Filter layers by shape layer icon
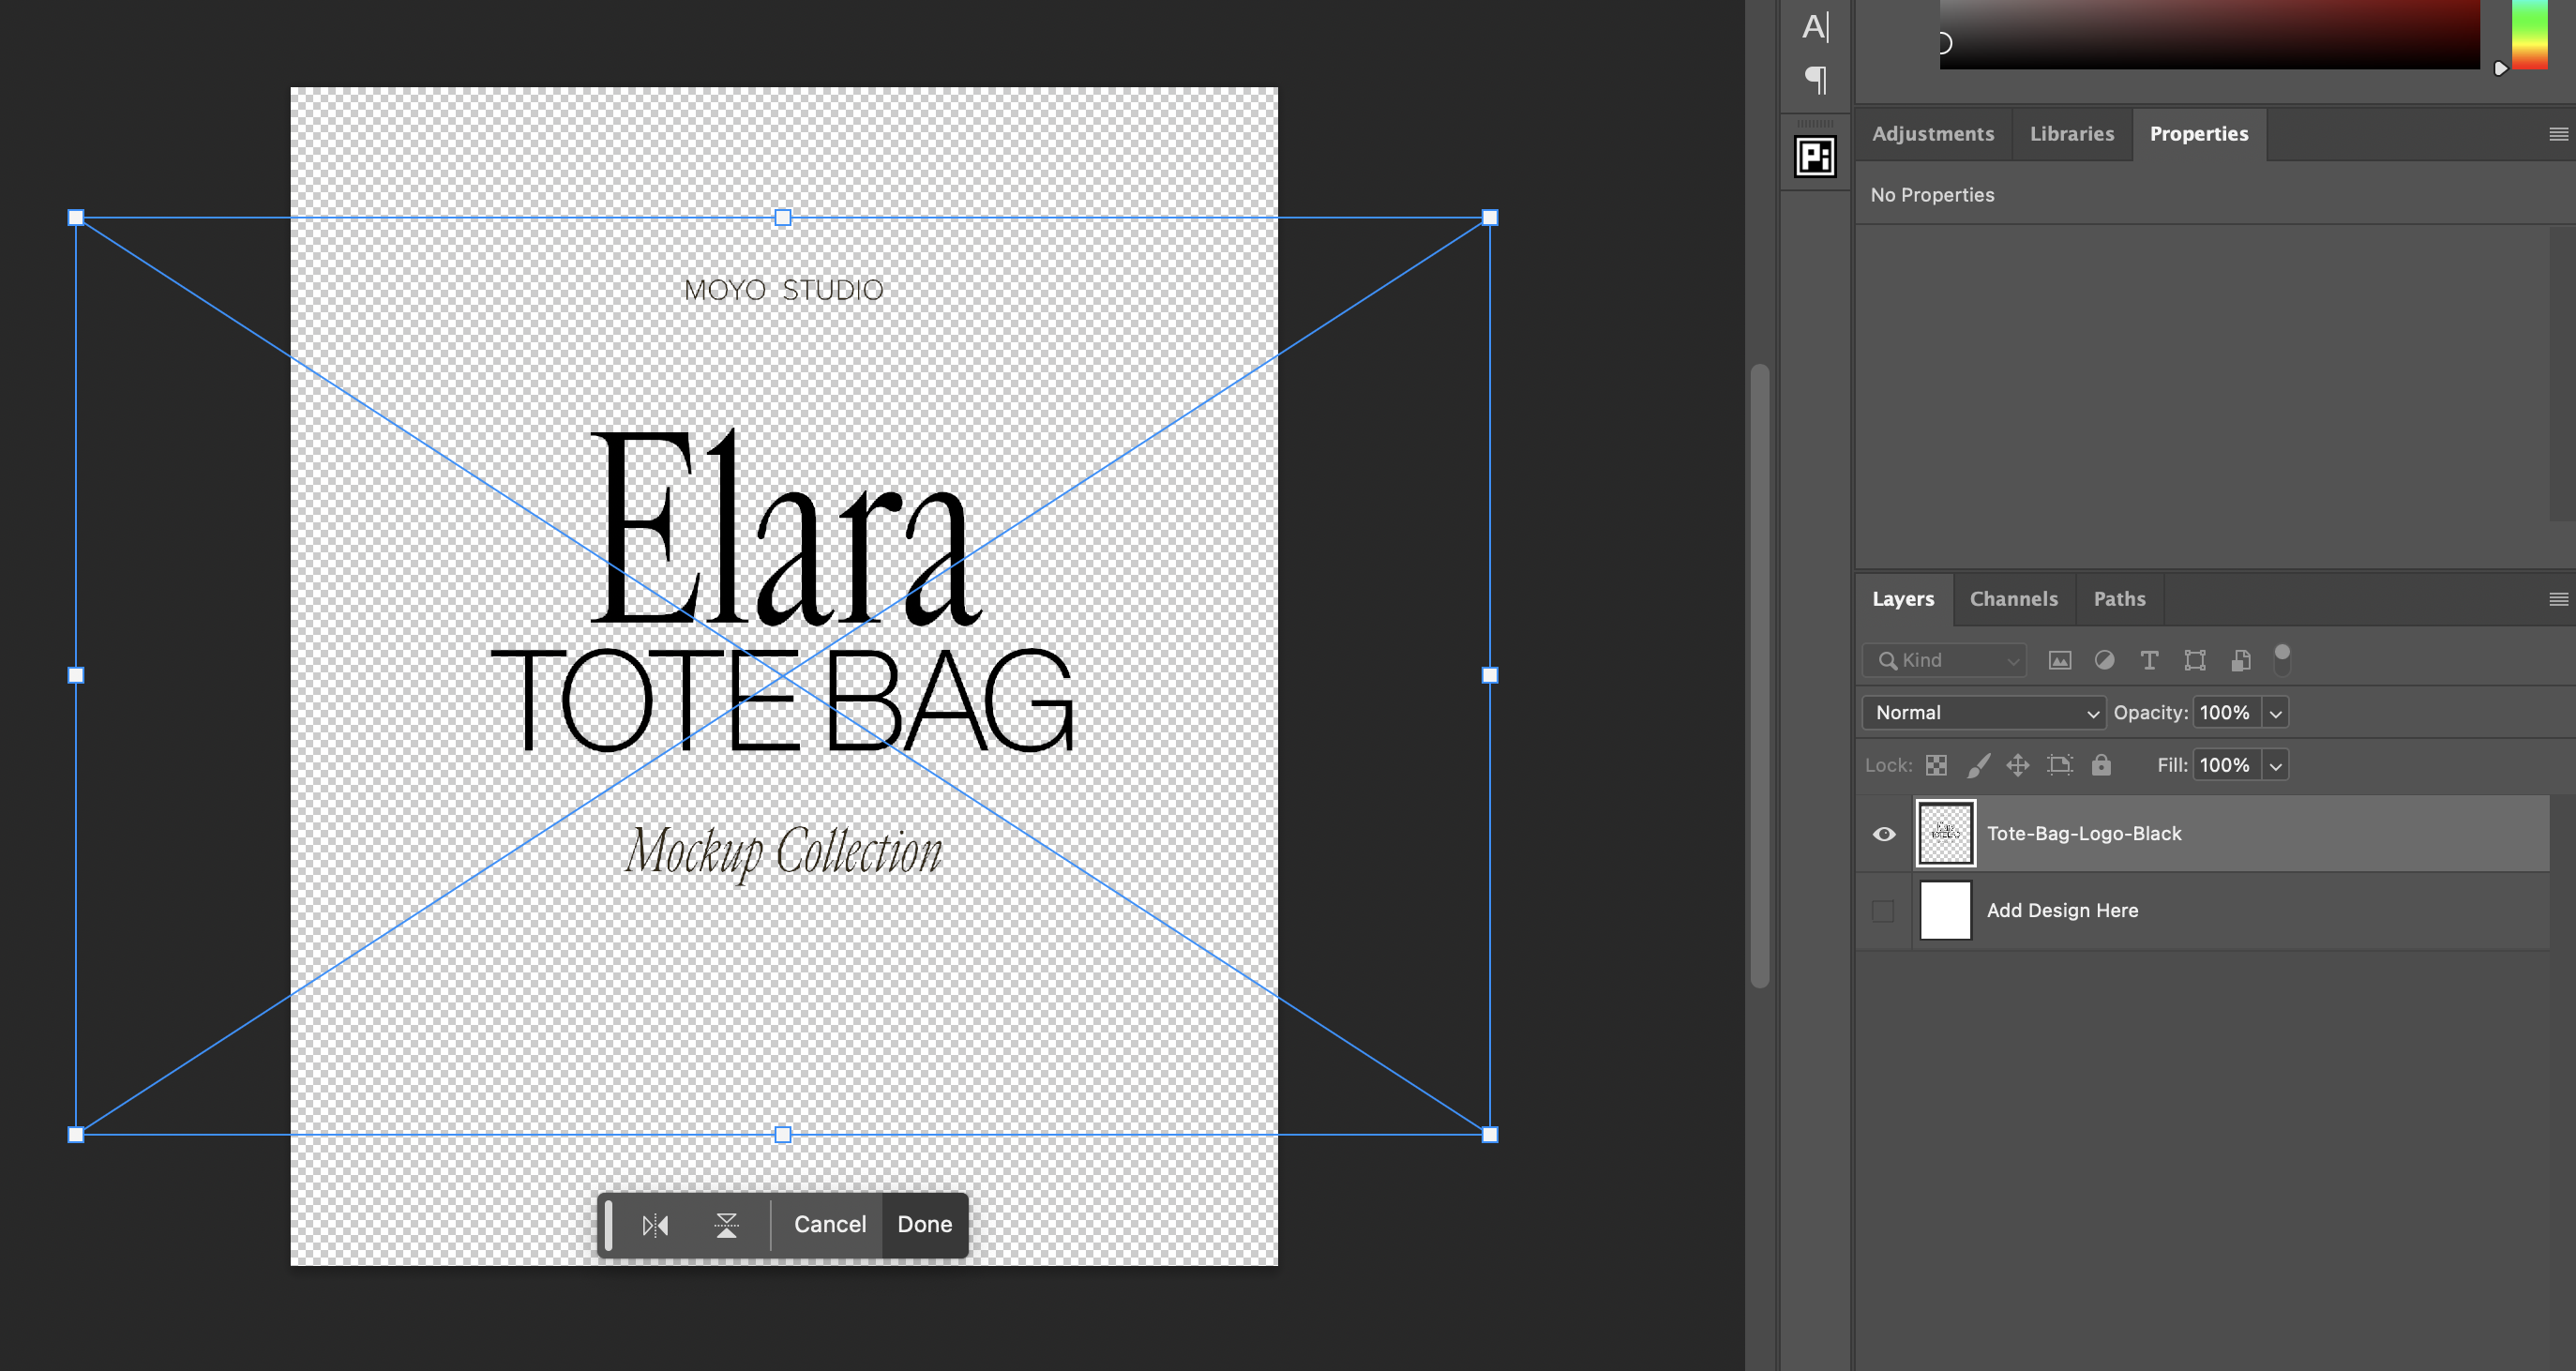The width and height of the screenshot is (2576, 1371). point(2195,660)
